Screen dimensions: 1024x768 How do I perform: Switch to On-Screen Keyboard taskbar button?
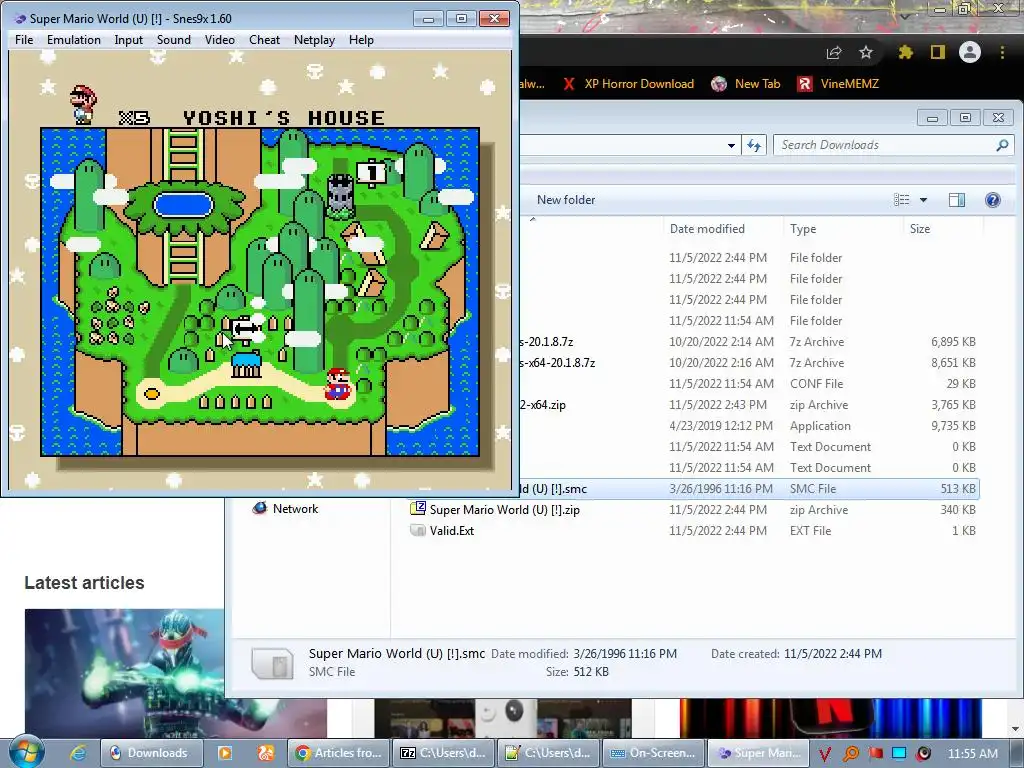tap(653, 753)
